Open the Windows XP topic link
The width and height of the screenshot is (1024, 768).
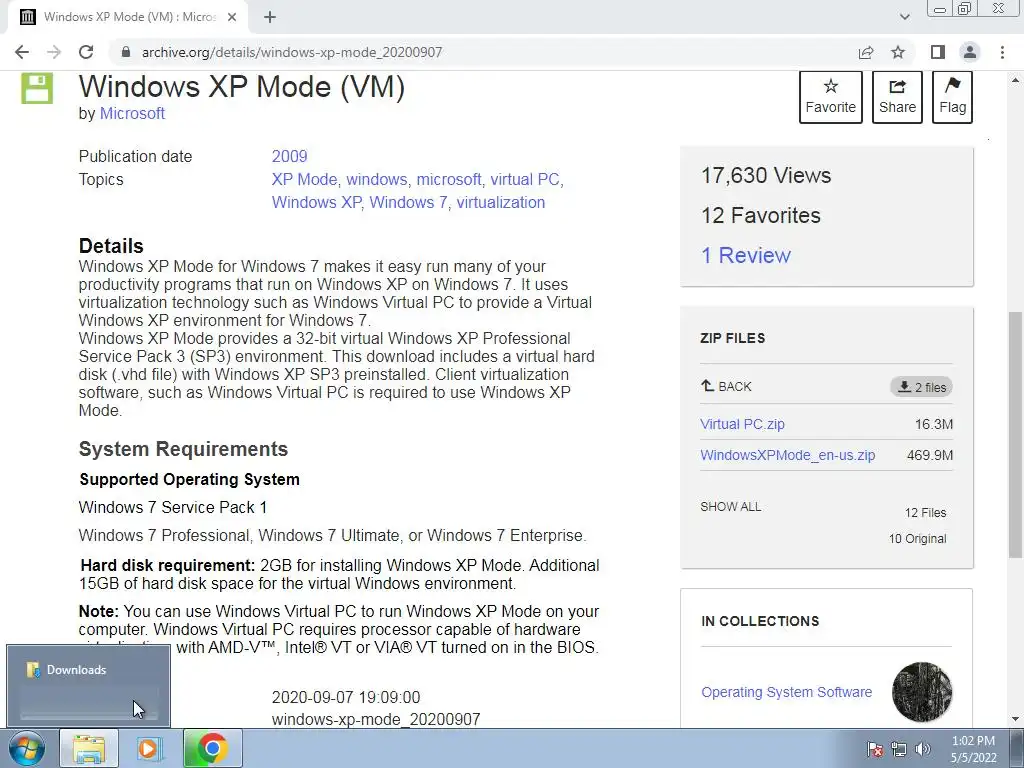point(316,202)
